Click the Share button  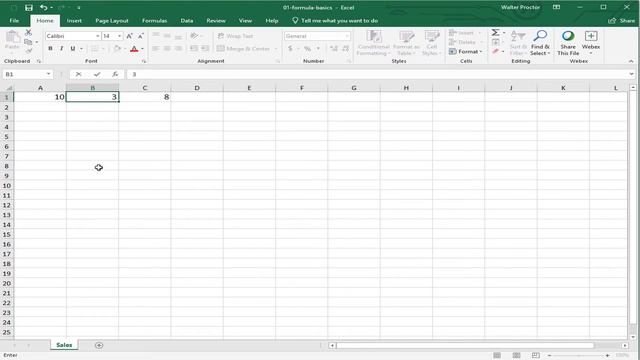[x=622, y=20]
